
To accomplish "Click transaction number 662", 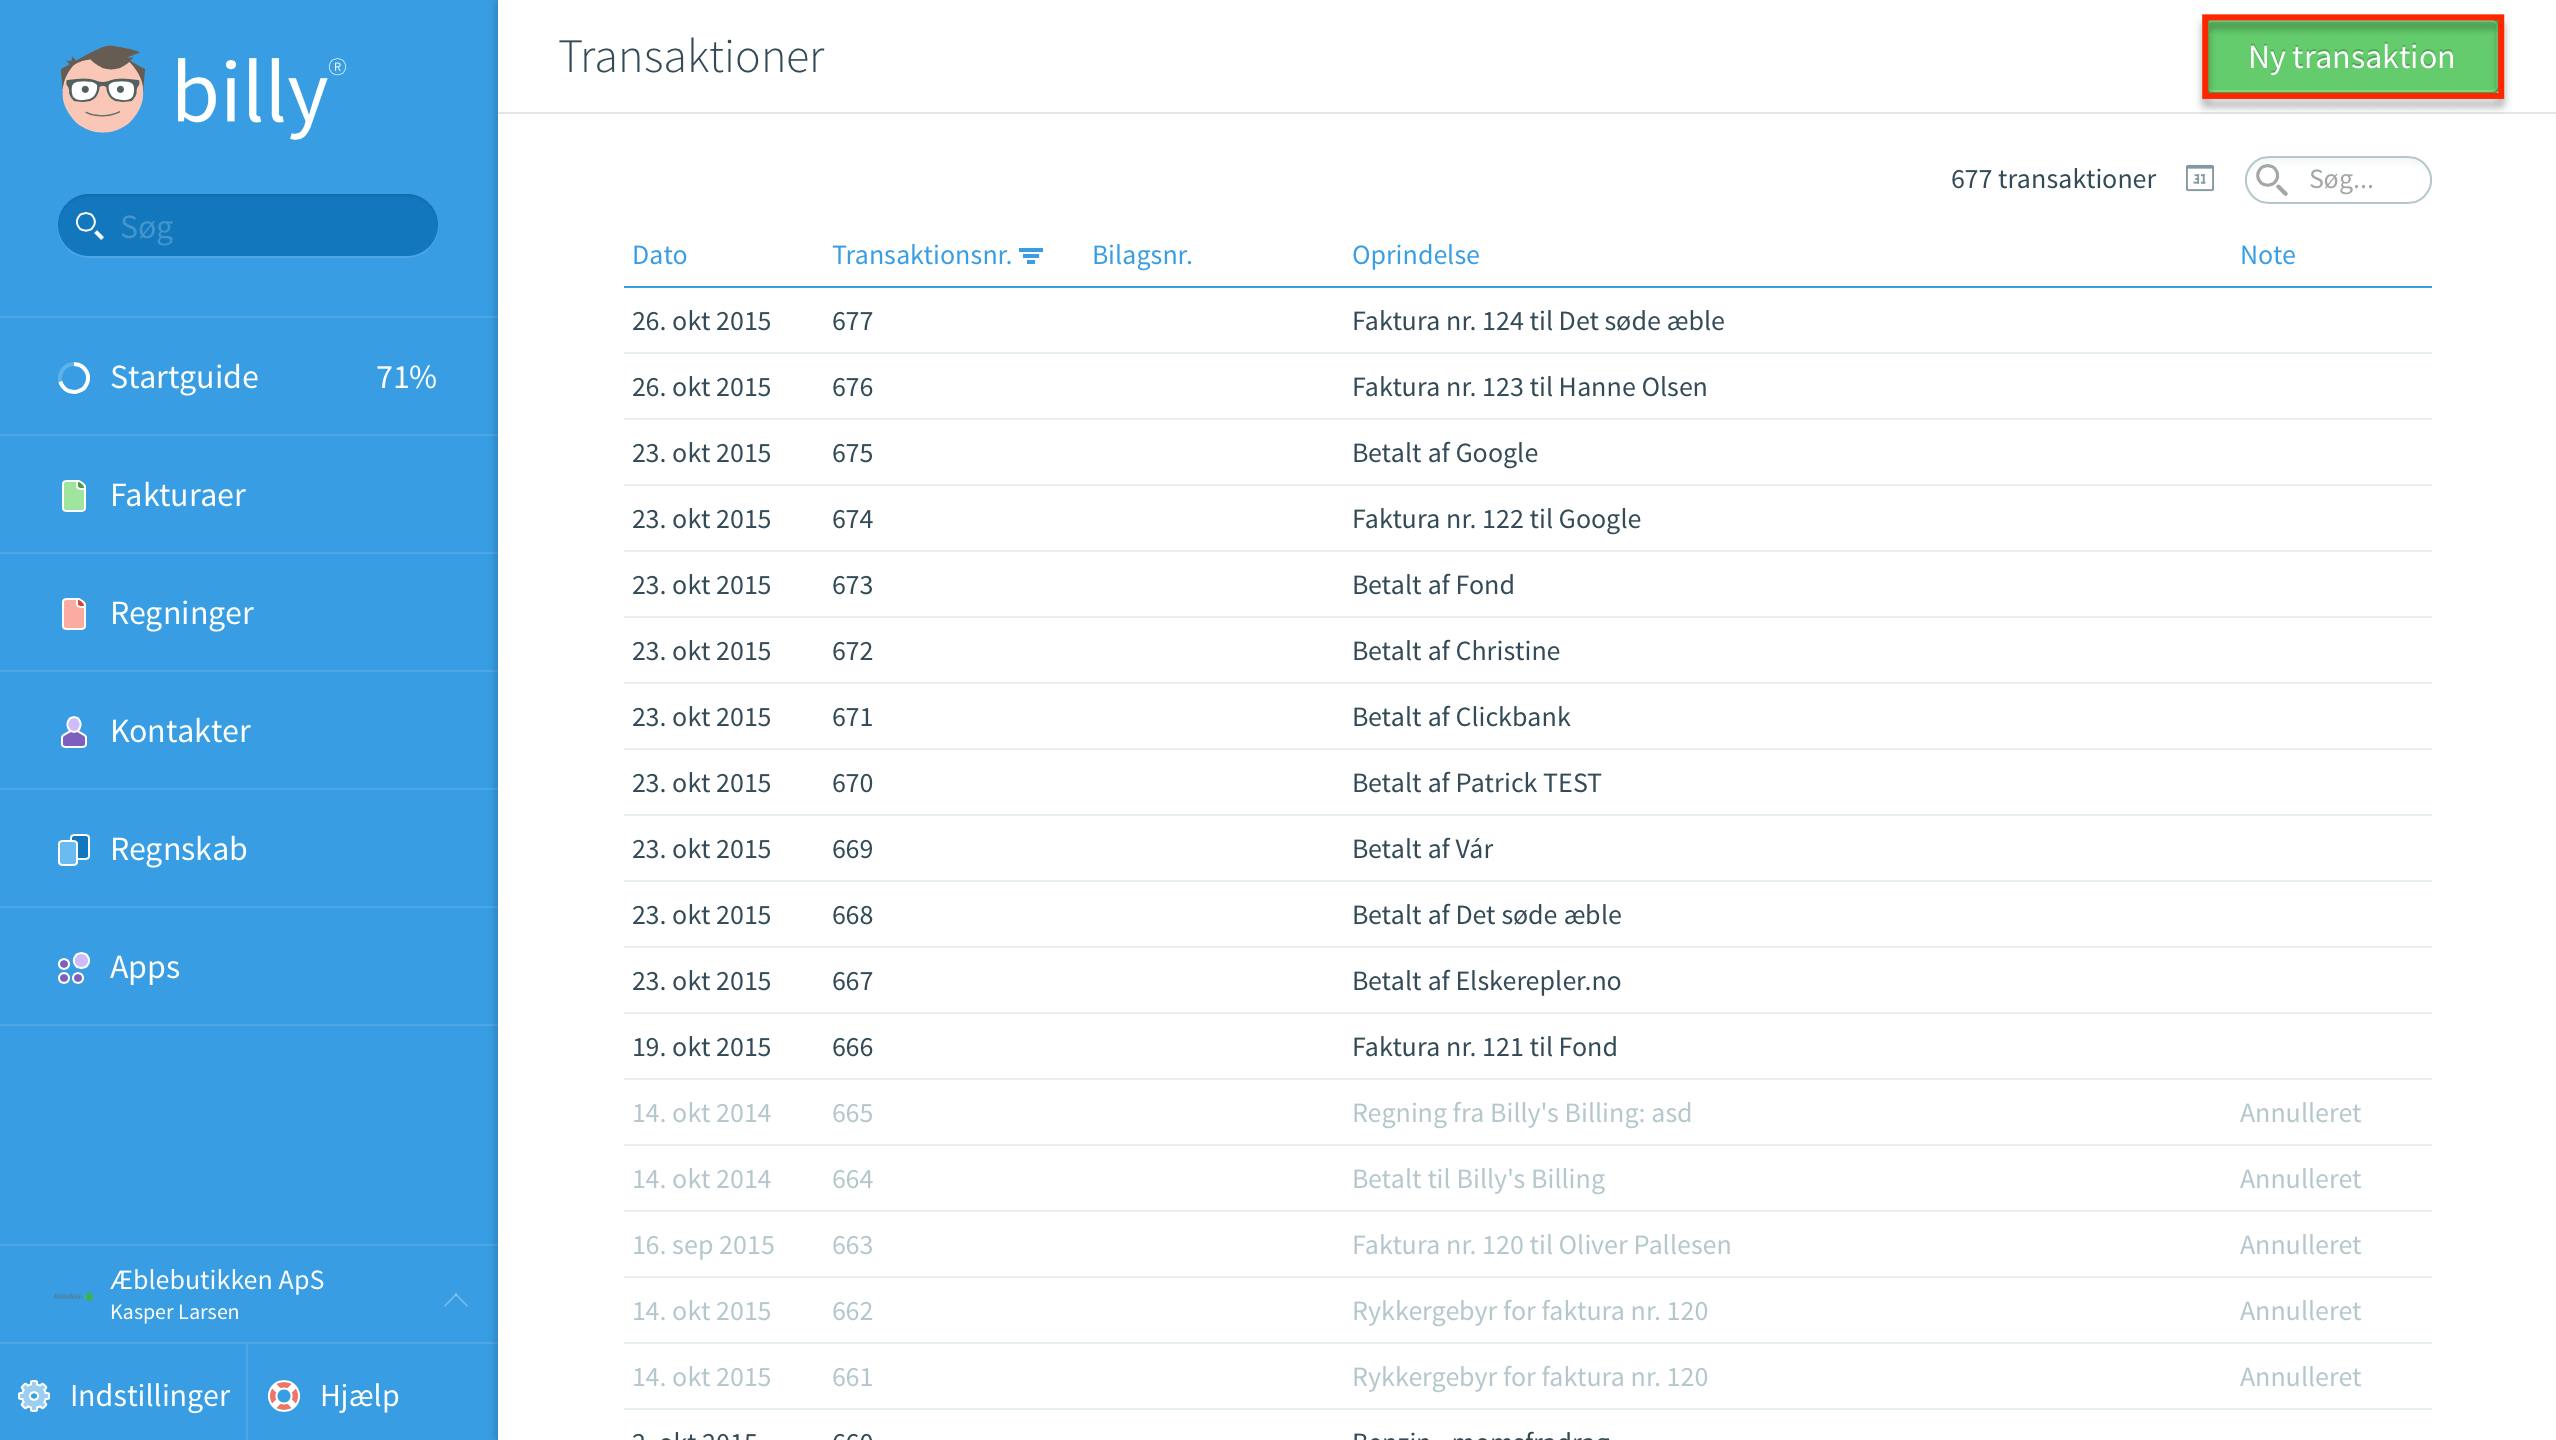I will (x=852, y=1311).
